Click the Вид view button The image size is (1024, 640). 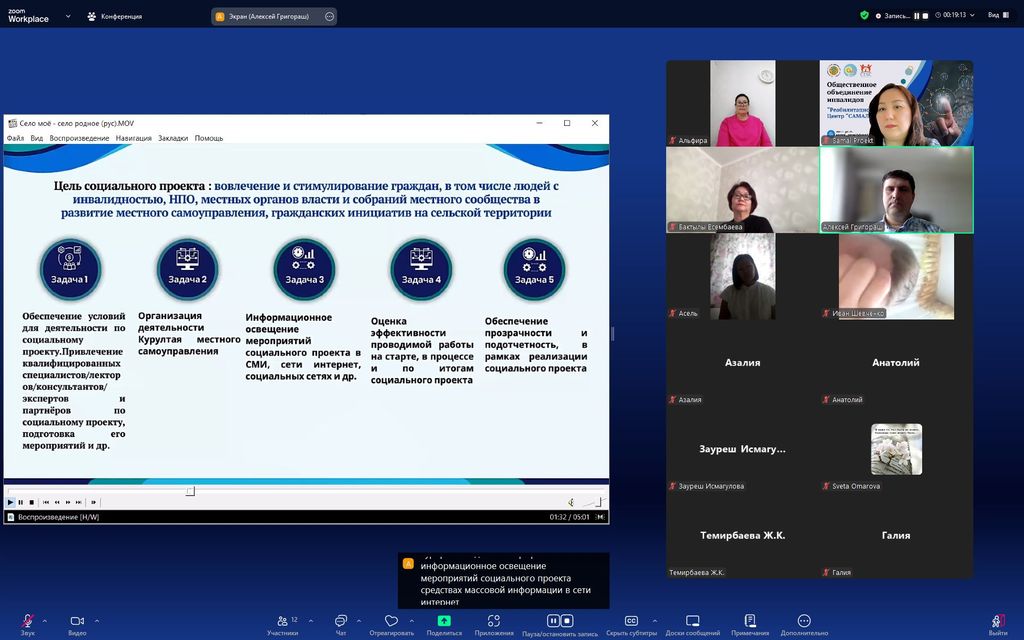coord(996,15)
